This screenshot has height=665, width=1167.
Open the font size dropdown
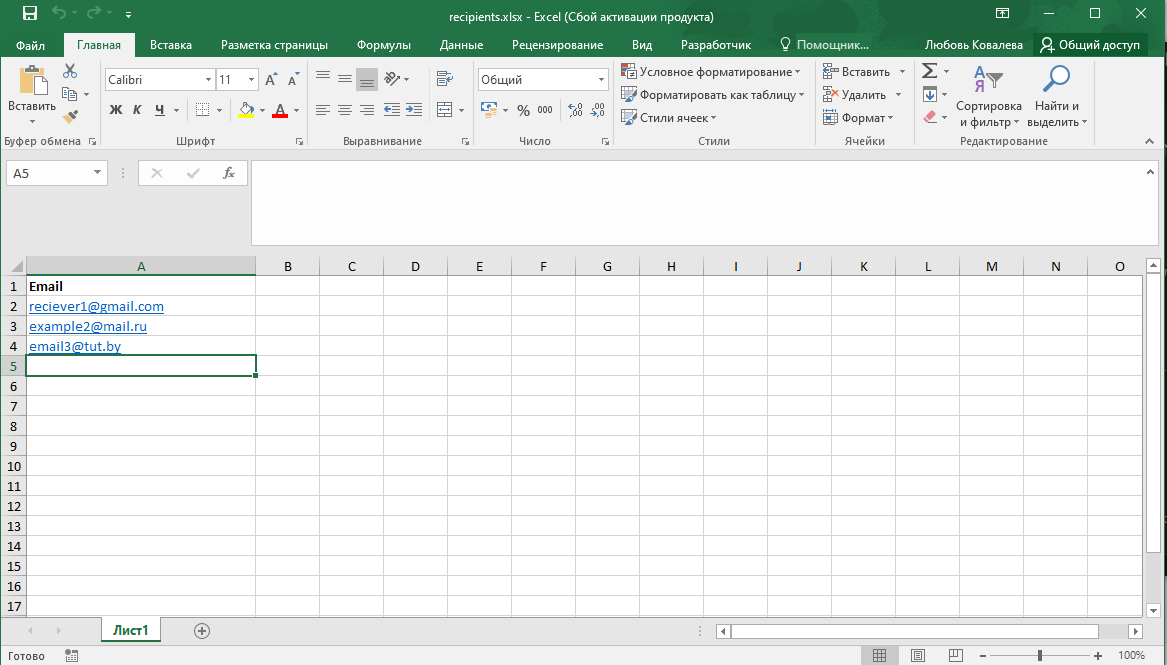(x=252, y=80)
